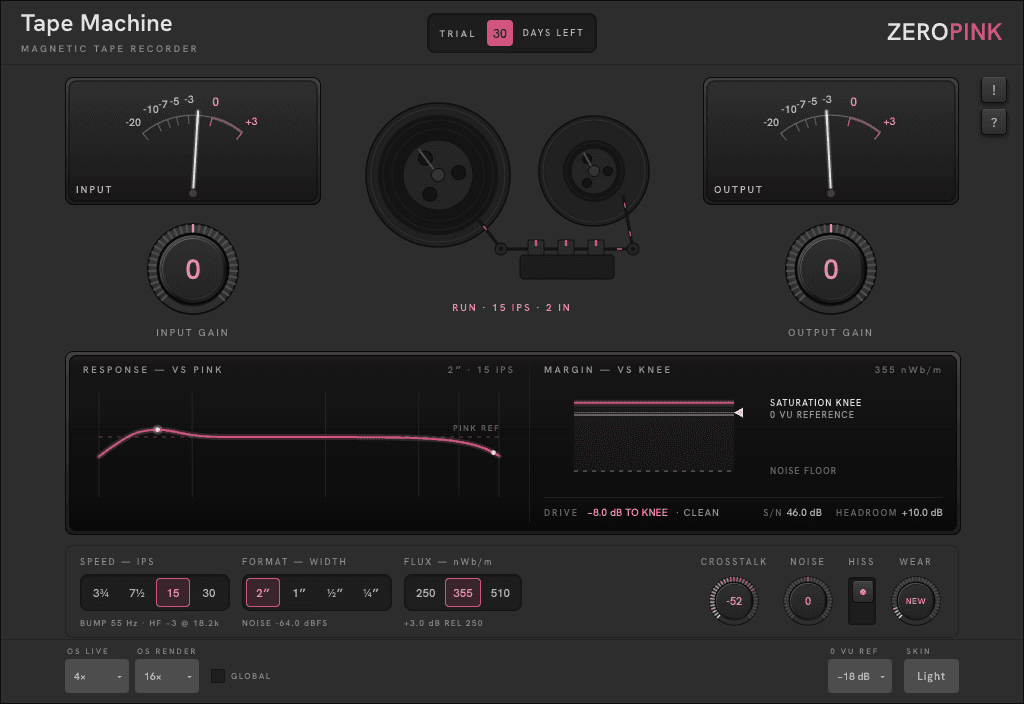Viewport: 1024px width, 704px height.
Task: Select 3¾ IPS tape speed
Action: click(x=101, y=593)
